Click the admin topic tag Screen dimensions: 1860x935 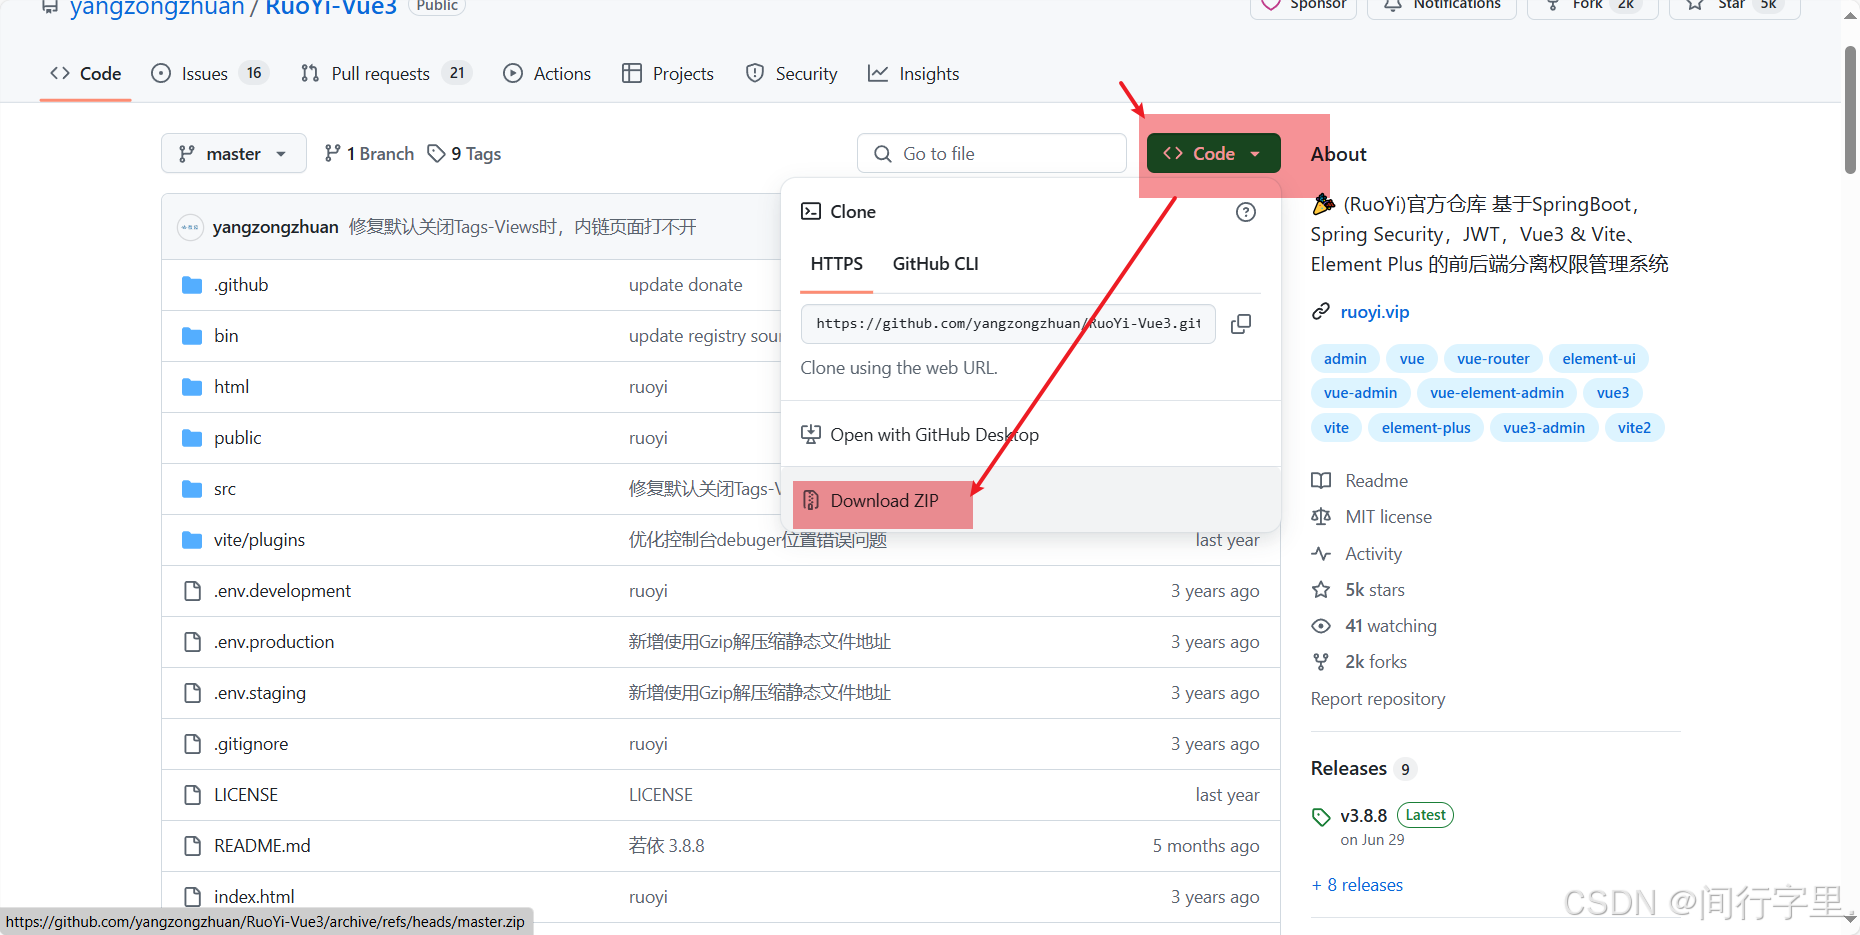click(x=1345, y=359)
